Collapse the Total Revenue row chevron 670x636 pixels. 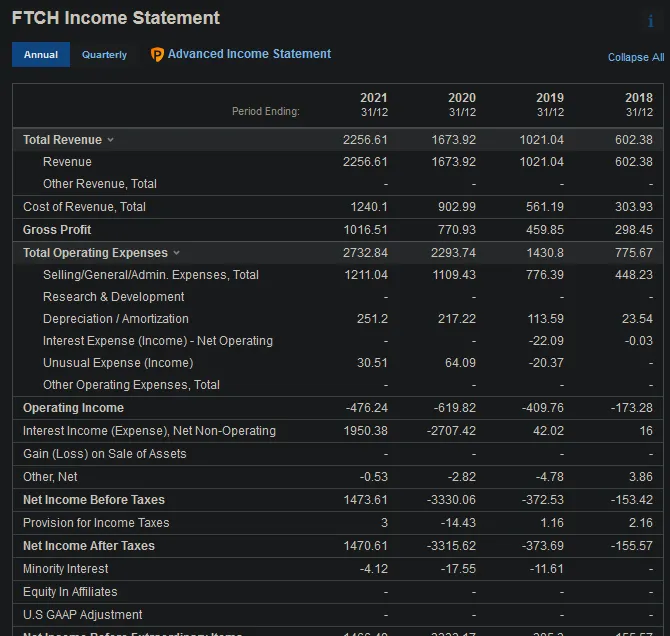(111, 140)
